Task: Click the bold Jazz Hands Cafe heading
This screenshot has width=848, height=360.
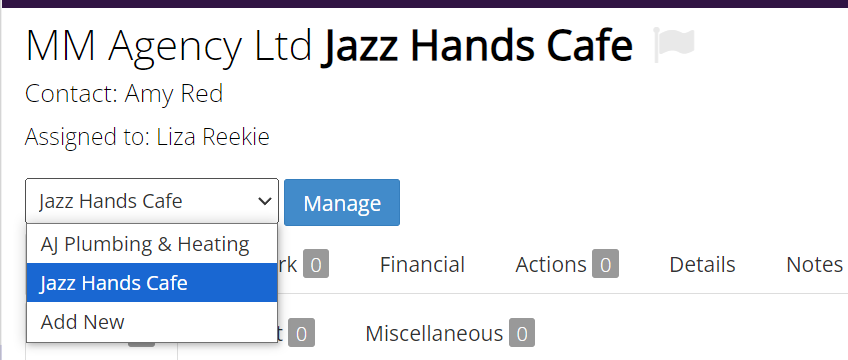Action: coord(477,45)
